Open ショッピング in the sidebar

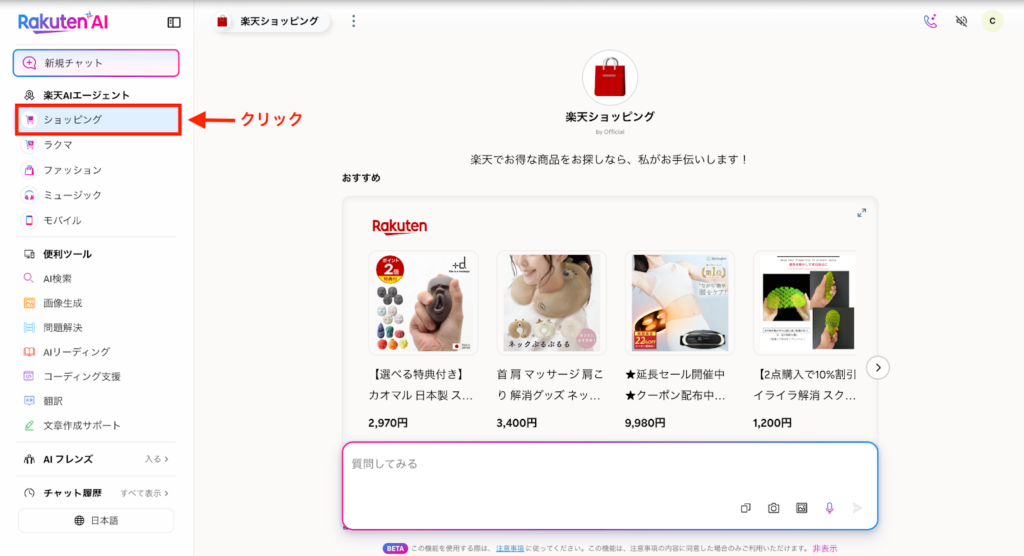coord(98,120)
